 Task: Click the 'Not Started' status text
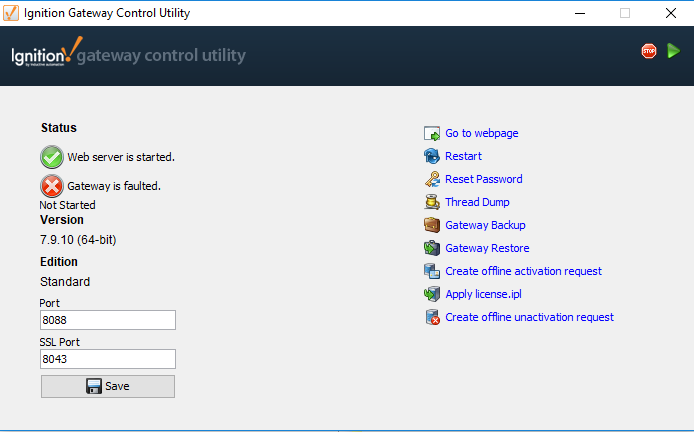point(67,205)
